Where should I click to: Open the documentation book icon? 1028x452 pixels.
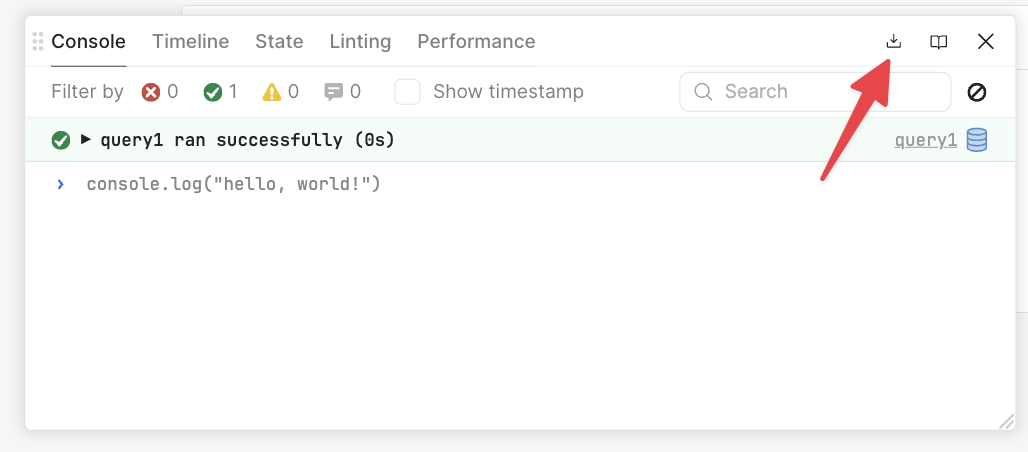(939, 42)
